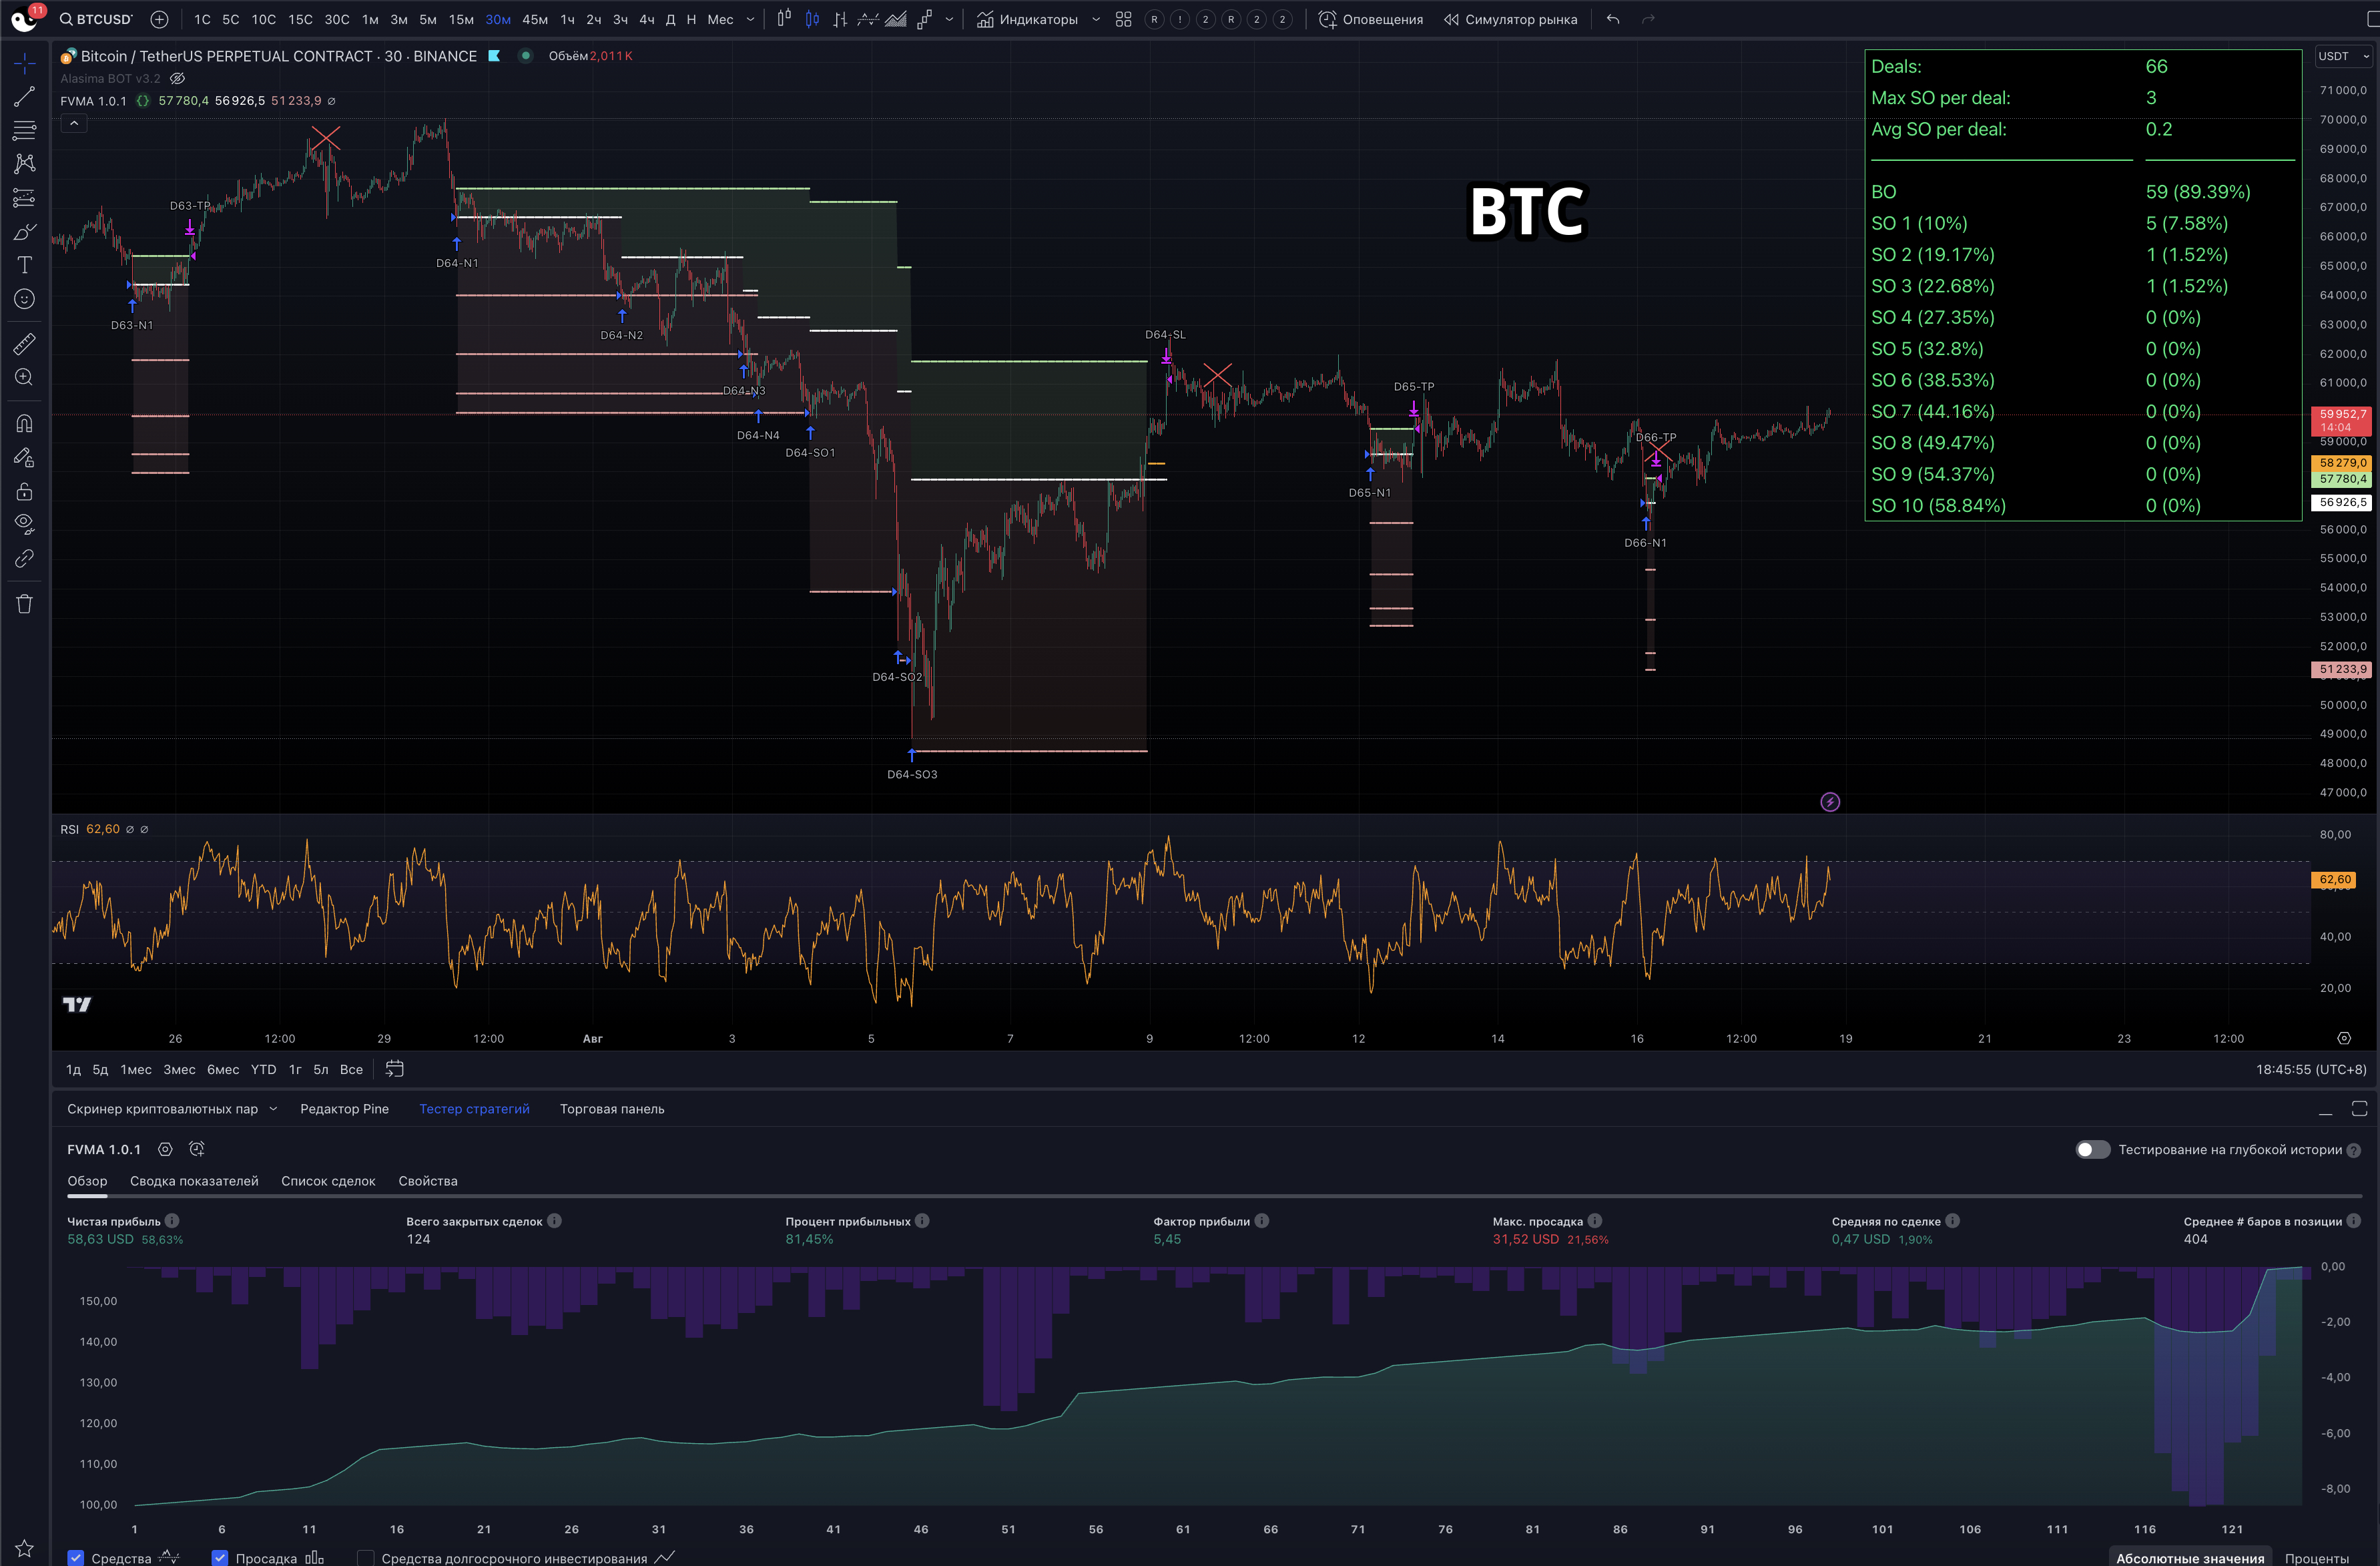Uncheck the Просадка drawdown checkbox
Viewport: 2380px width, 1566px height.
click(220, 1558)
